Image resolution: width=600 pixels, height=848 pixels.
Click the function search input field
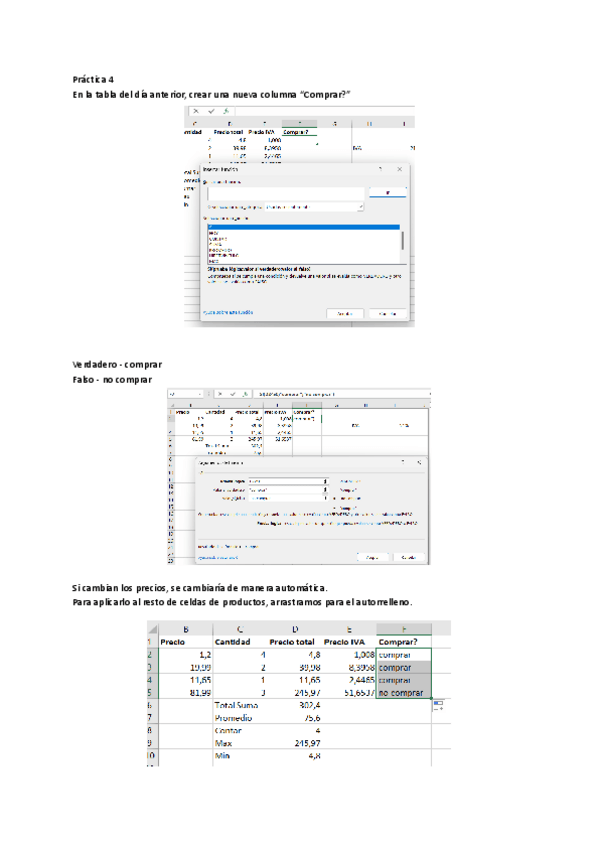(282, 193)
